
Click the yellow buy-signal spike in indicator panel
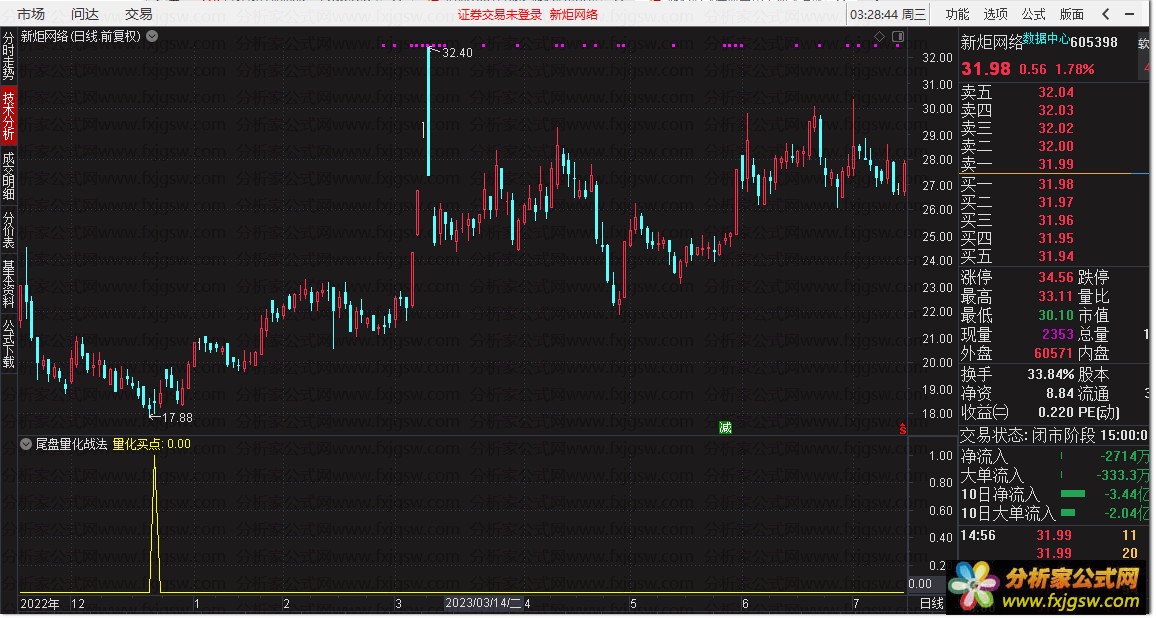(x=155, y=524)
